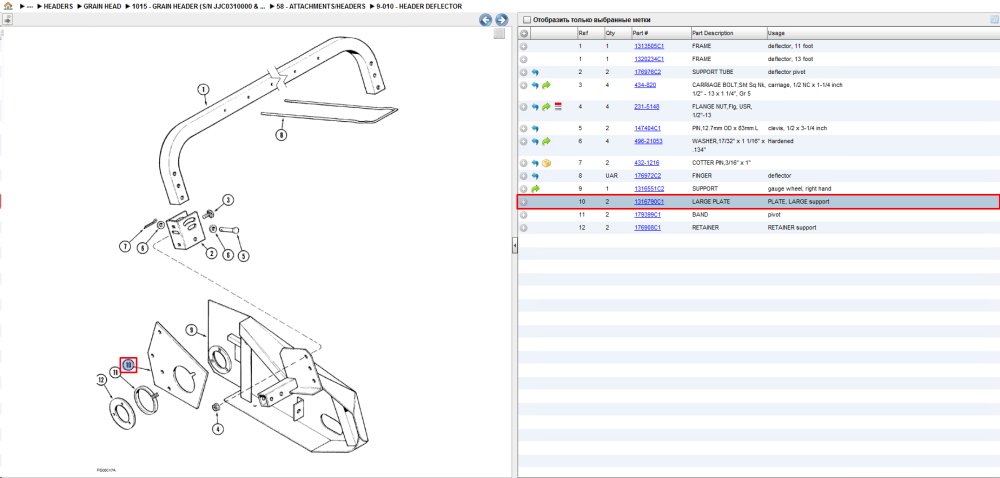The width and height of the screenshot is (1000, 478).
Task: Click the add icon in the BAND row
Action: [524, 215]
